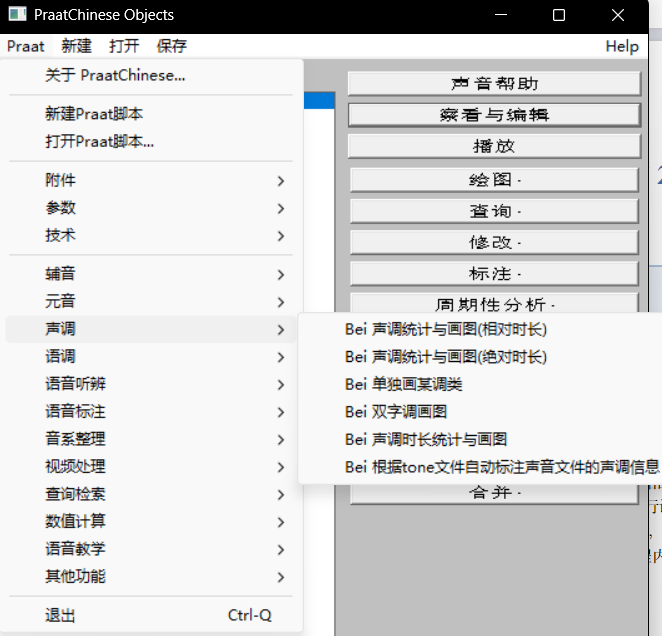Image resolution: width=662 pixels, height=636 pixels.
Task: Choose Bei 双字调画图
Action: tap(481, 412)
